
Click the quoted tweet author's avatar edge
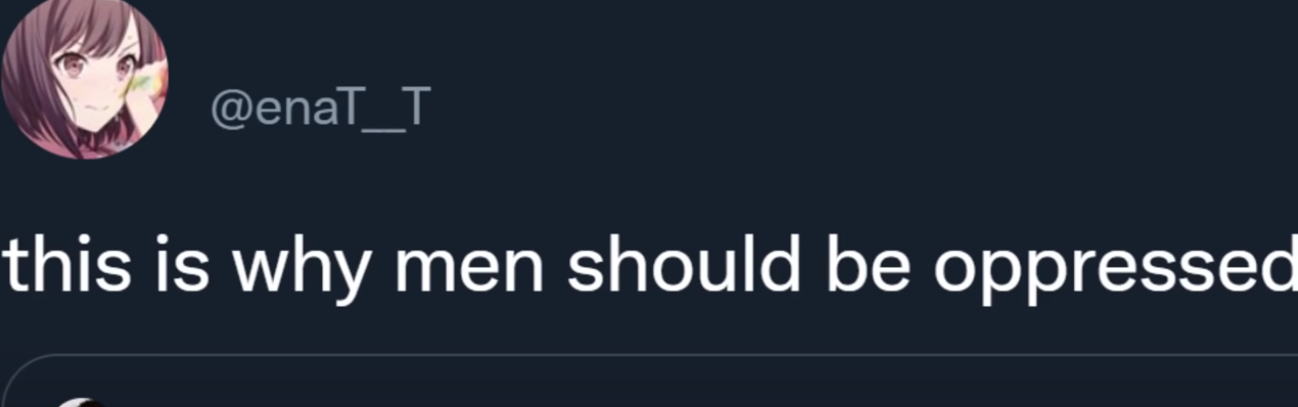pyautogui.click(x=79, y=402)
